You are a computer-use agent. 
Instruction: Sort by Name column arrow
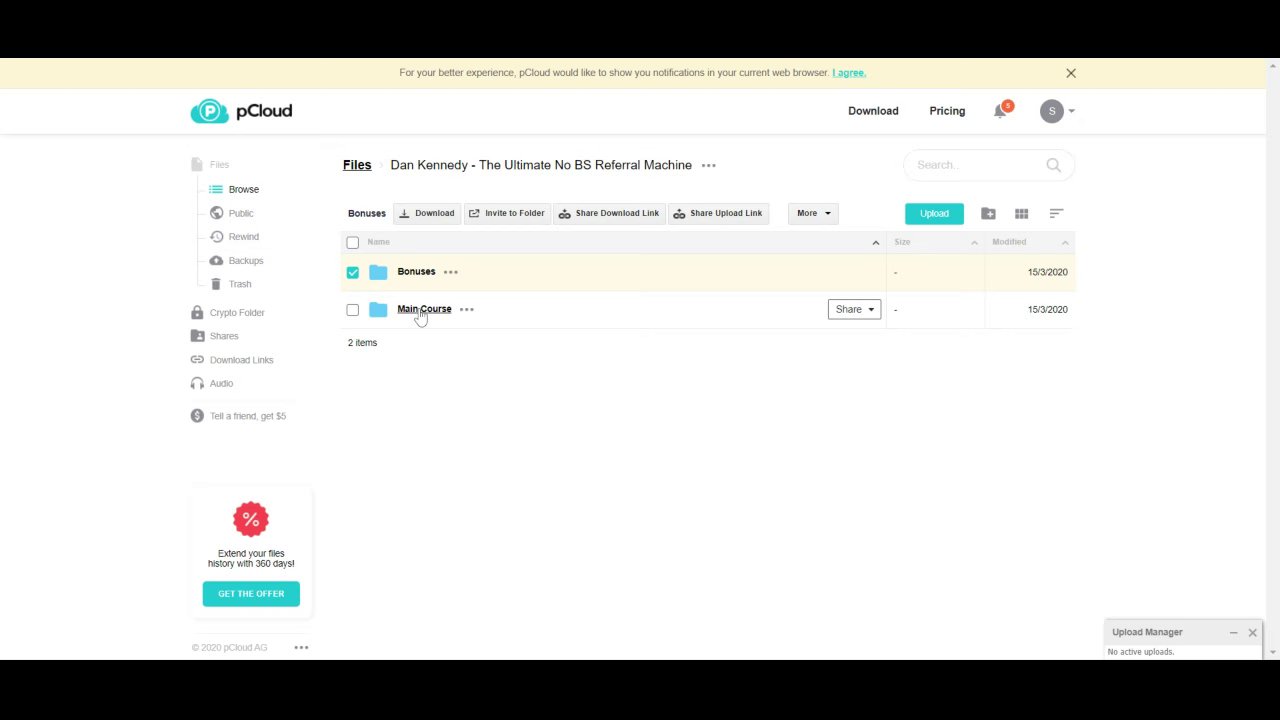coord(875,242)
